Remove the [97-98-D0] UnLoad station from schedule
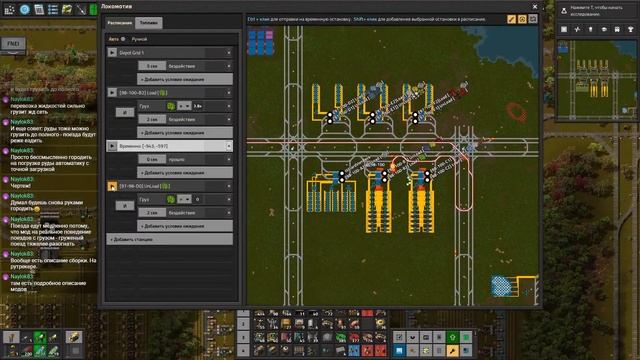This screenshot has width=640, height=360. (x=229, y=186)
